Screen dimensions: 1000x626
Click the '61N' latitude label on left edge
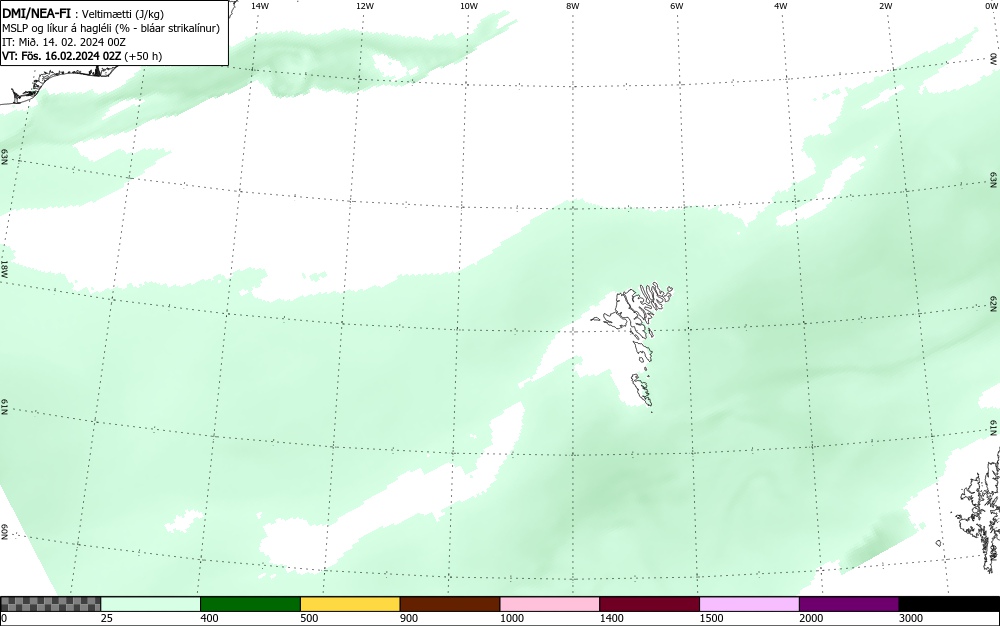pyautogui.click(x=4, y=407)
